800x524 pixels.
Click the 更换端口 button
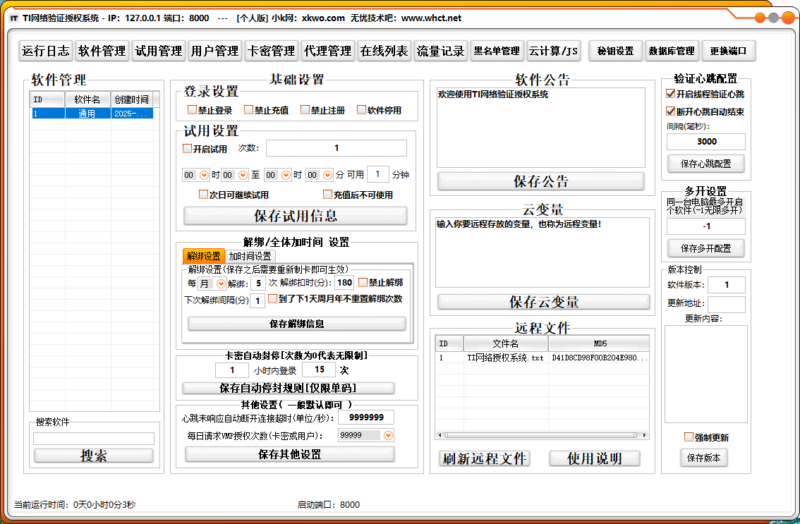tap(728, 51)
